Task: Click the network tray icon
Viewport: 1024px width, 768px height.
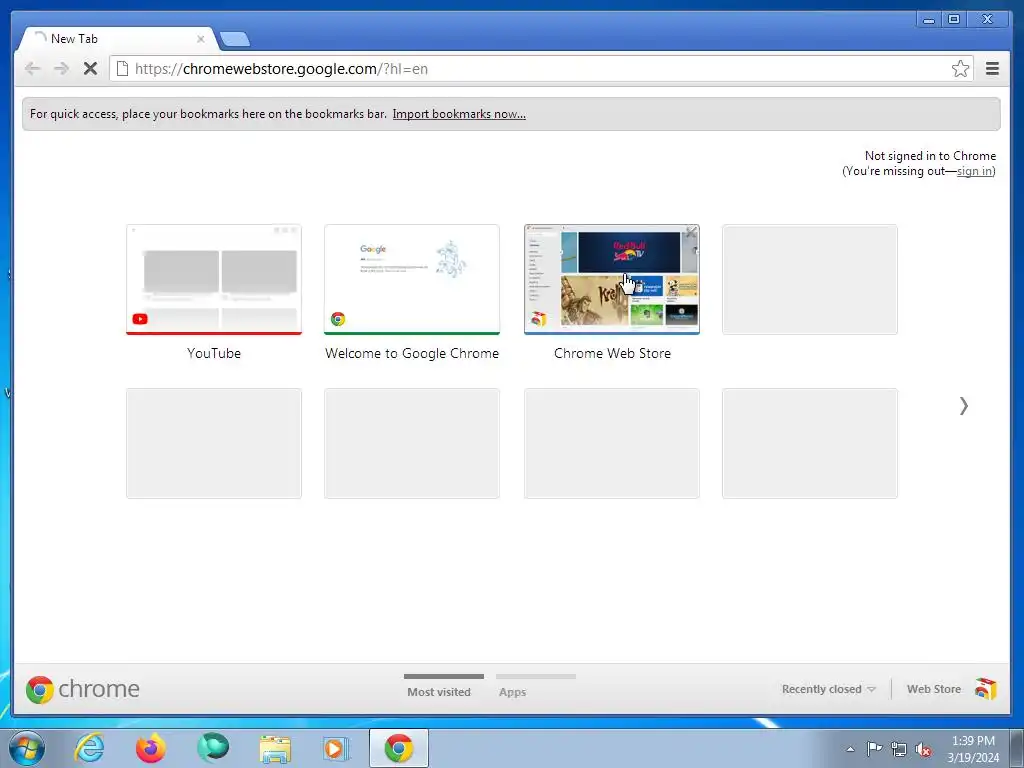Action: tap(899, 749)
